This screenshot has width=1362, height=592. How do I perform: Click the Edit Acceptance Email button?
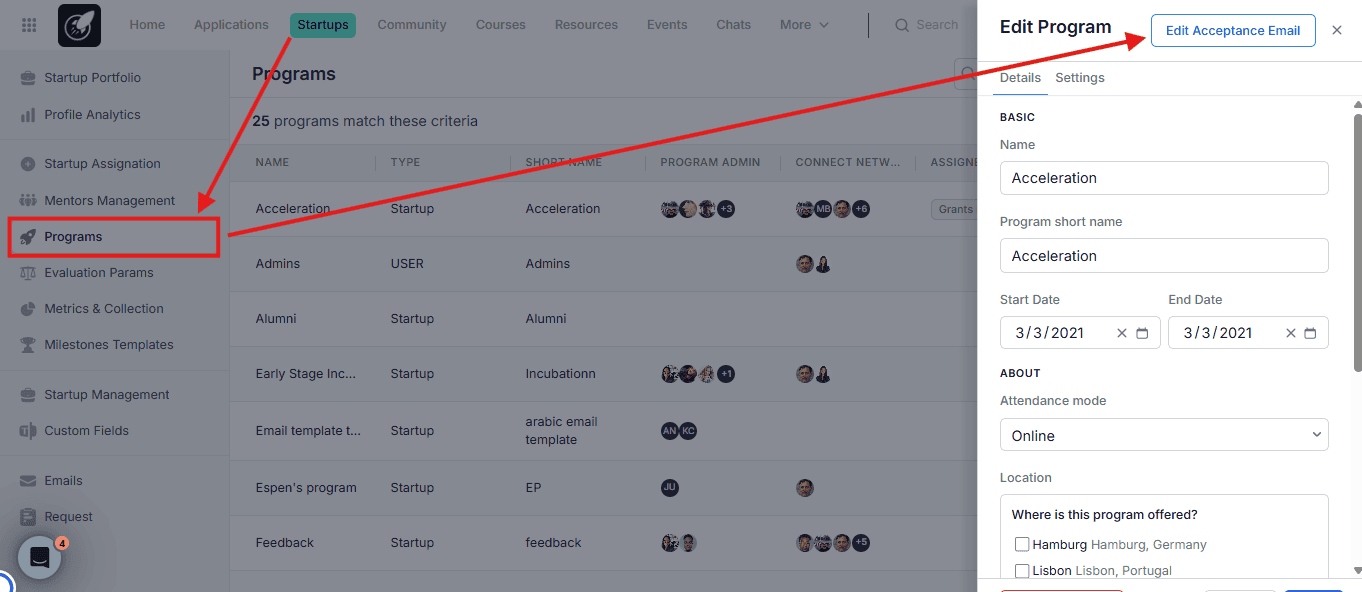[x=1233, y=30]
